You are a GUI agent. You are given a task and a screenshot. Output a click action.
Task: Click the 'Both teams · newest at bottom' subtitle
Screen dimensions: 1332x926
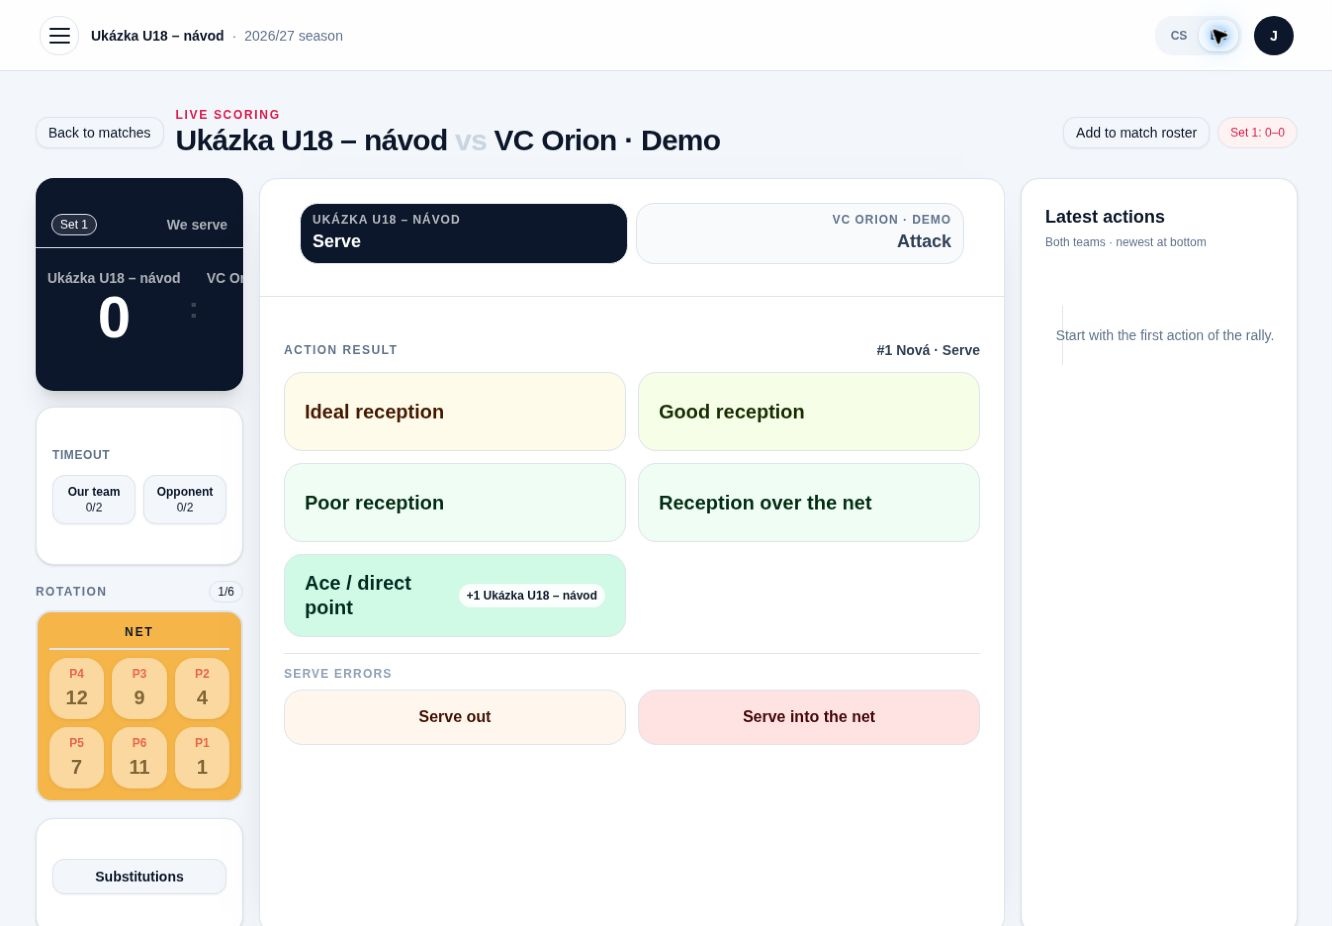tap(1126, 242)
